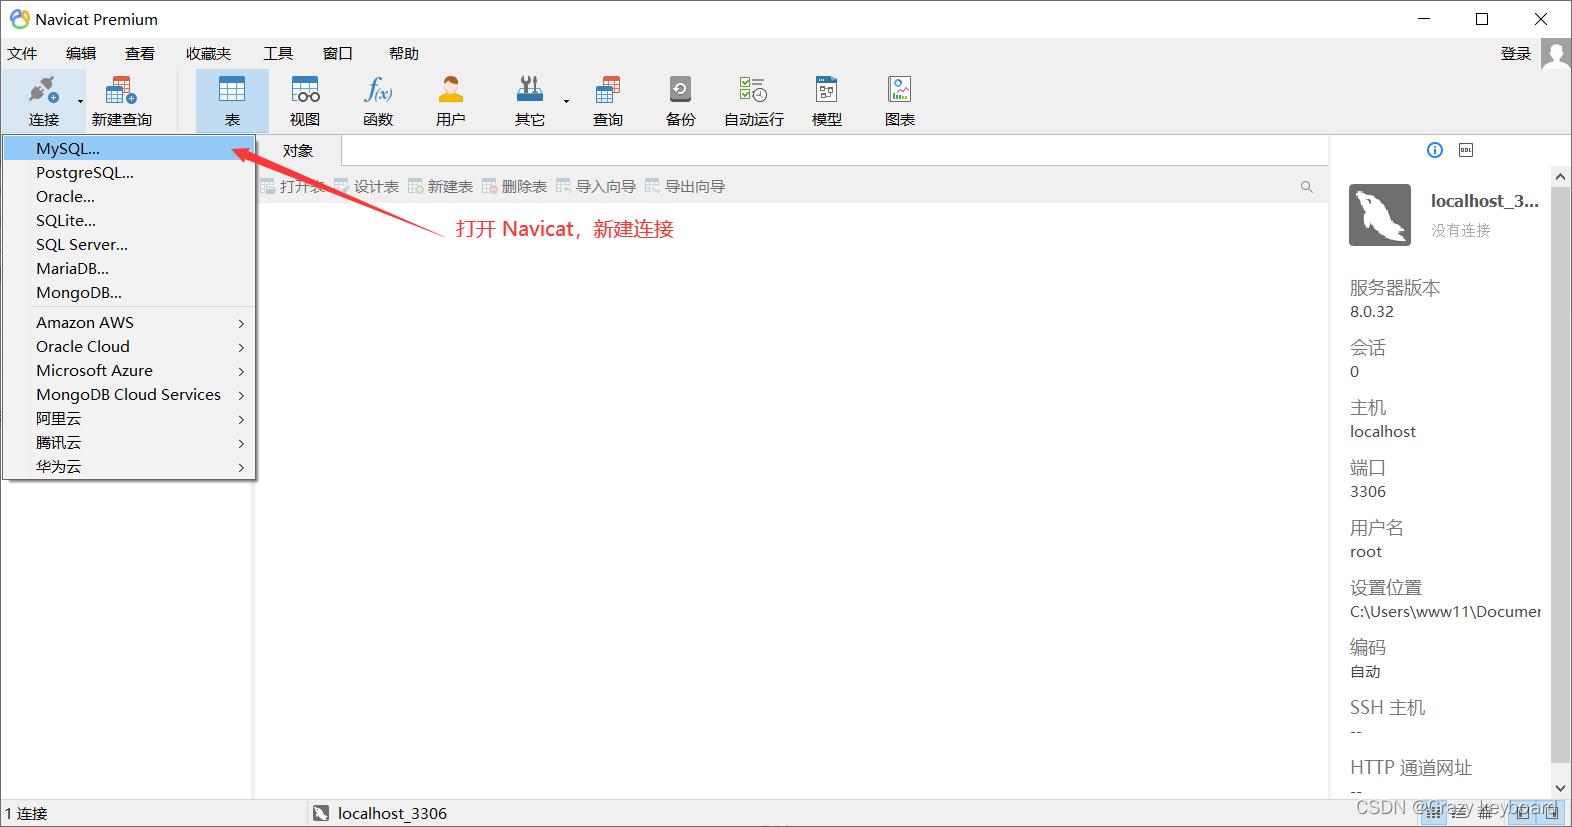The height and width of the screenshot is (827, 1572).
Task: Expand MongoDB Cloud Services submenu
Action: point(129,394)
